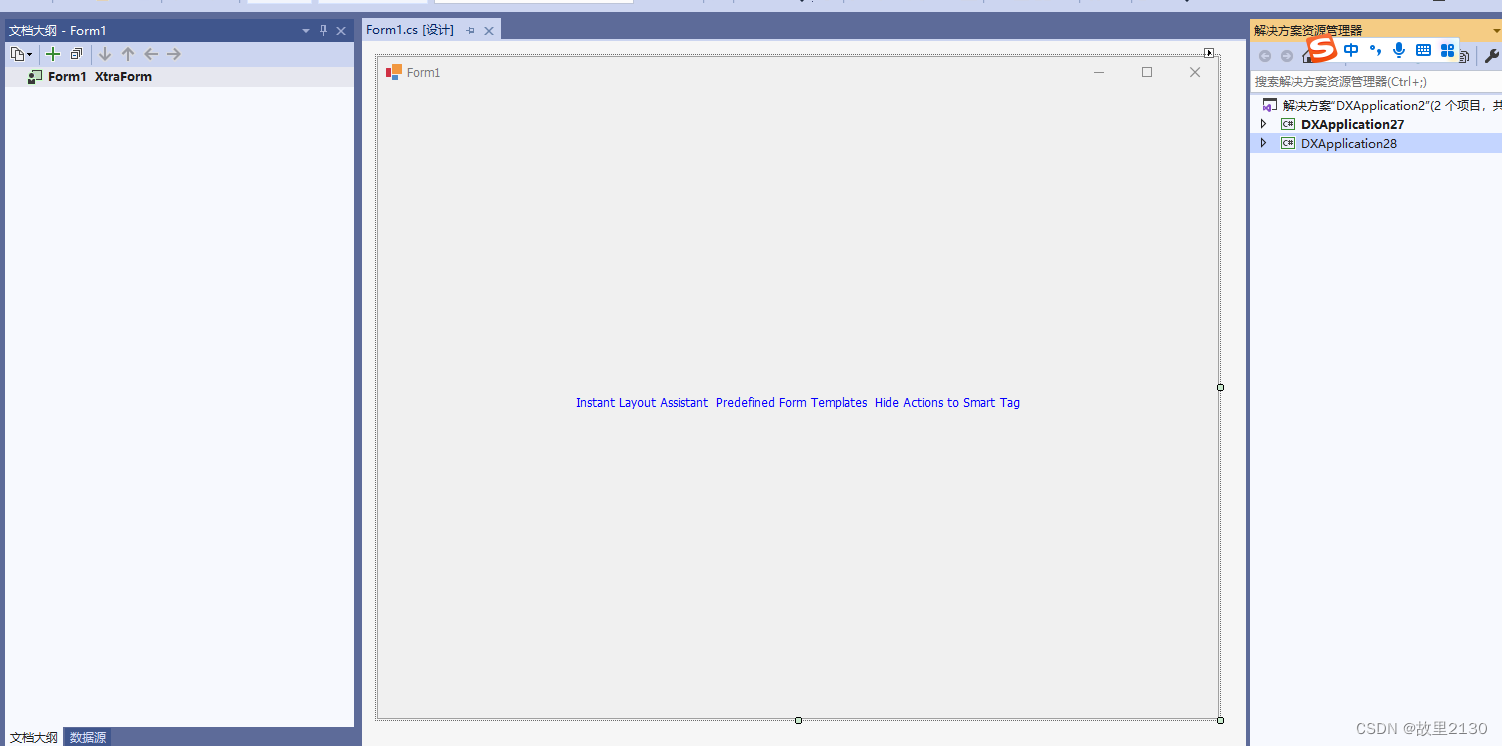This screenshot has width=1502, height=746.
Task: Click the voice input microphone on Sogou toolbar
Action: coord(1398,50)
